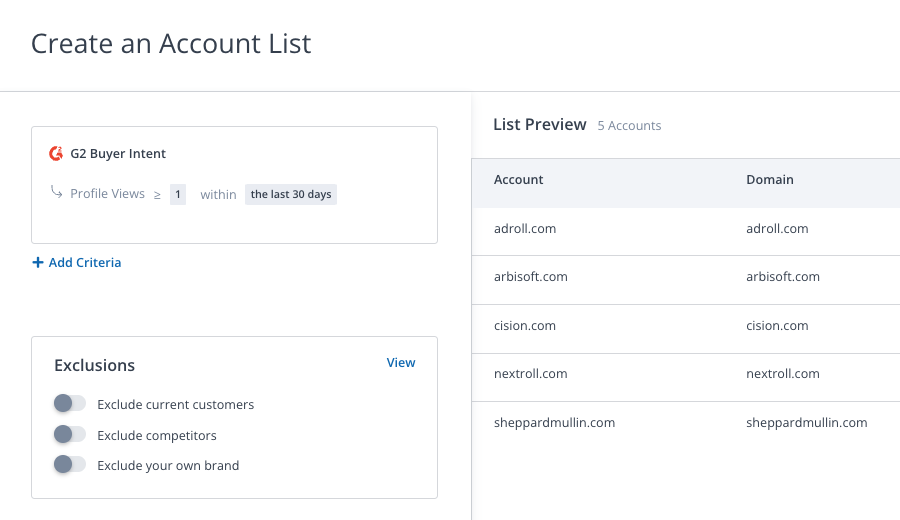
Task: Open the nextroll.com account row
Action: [x=531, y=374]
